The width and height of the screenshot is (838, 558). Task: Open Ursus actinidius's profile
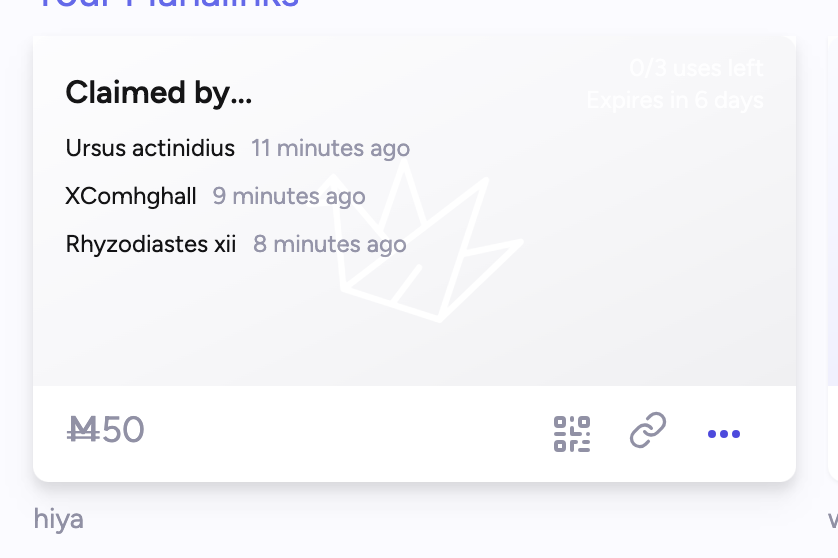(150, 148)
